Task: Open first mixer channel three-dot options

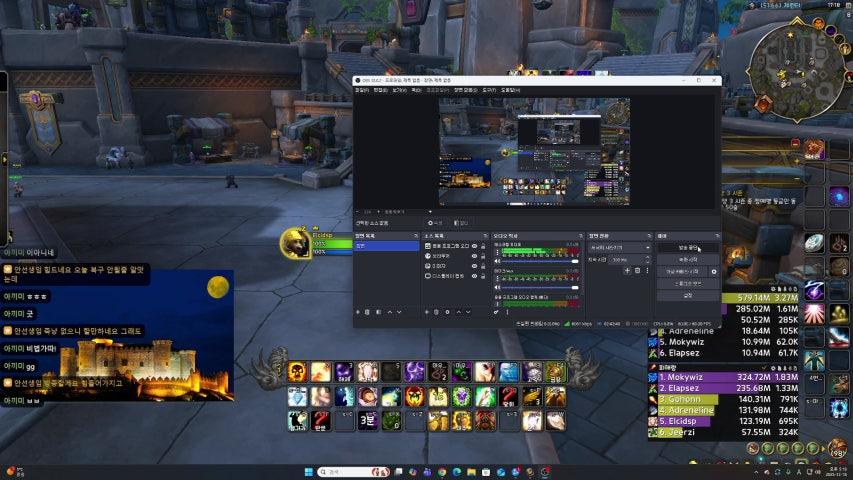Action: tap(497, 253)
